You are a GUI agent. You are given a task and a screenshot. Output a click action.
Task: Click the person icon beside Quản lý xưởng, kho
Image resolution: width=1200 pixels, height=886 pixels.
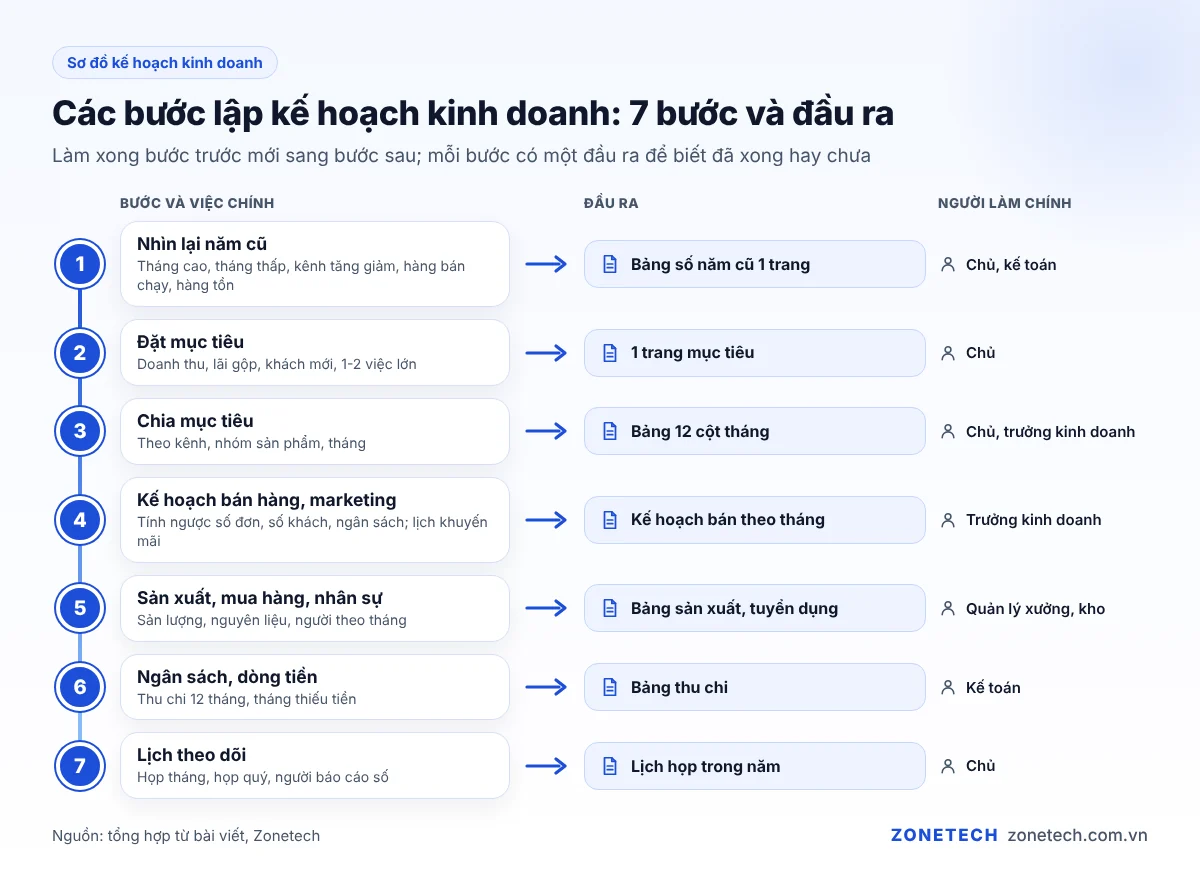(x=947, y=608)
